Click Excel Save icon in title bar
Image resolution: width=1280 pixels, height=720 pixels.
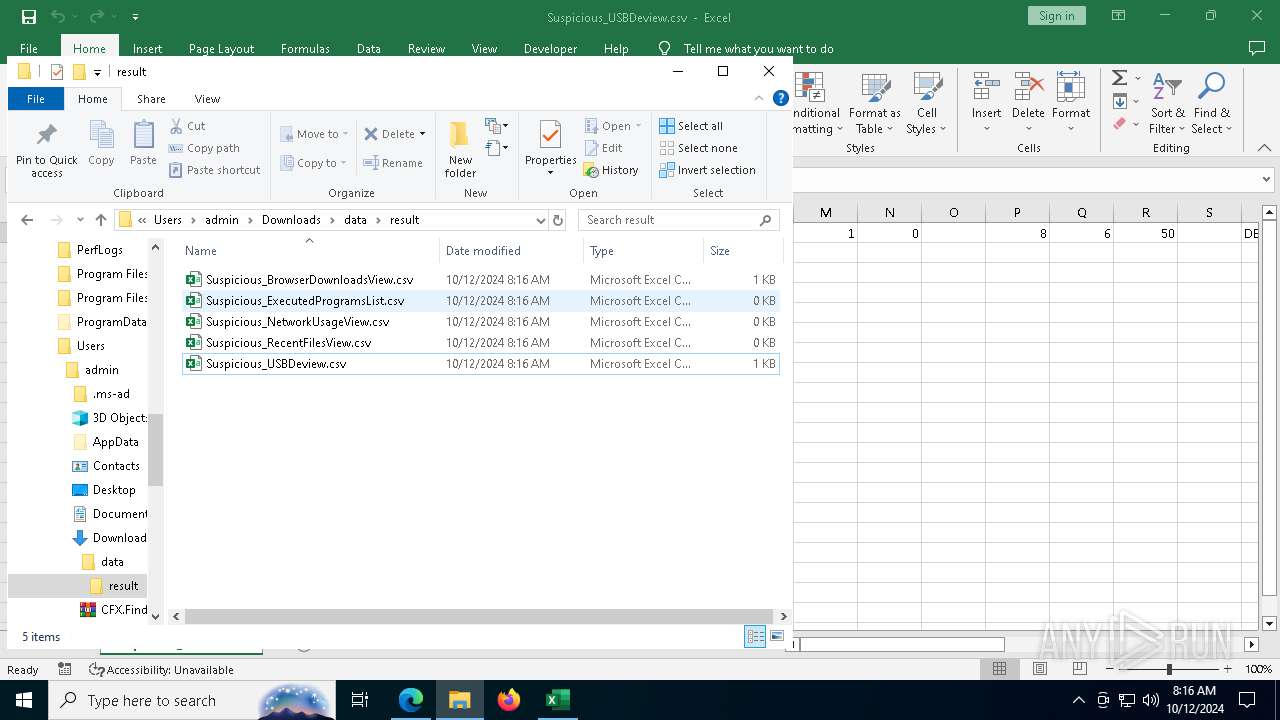click(28, 16)
